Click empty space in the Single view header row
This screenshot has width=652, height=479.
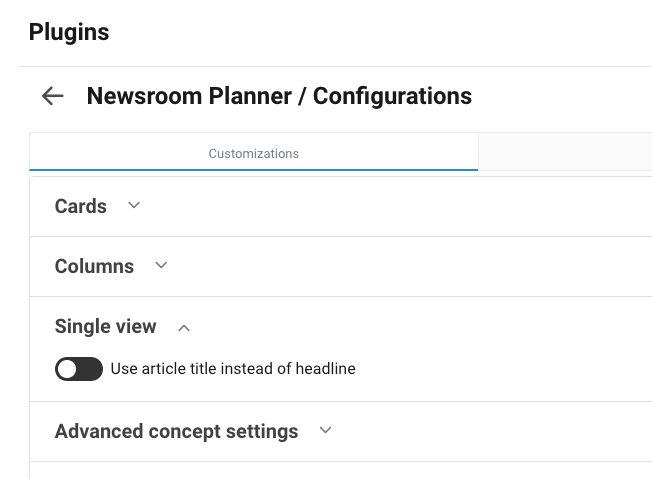[420, 326]
